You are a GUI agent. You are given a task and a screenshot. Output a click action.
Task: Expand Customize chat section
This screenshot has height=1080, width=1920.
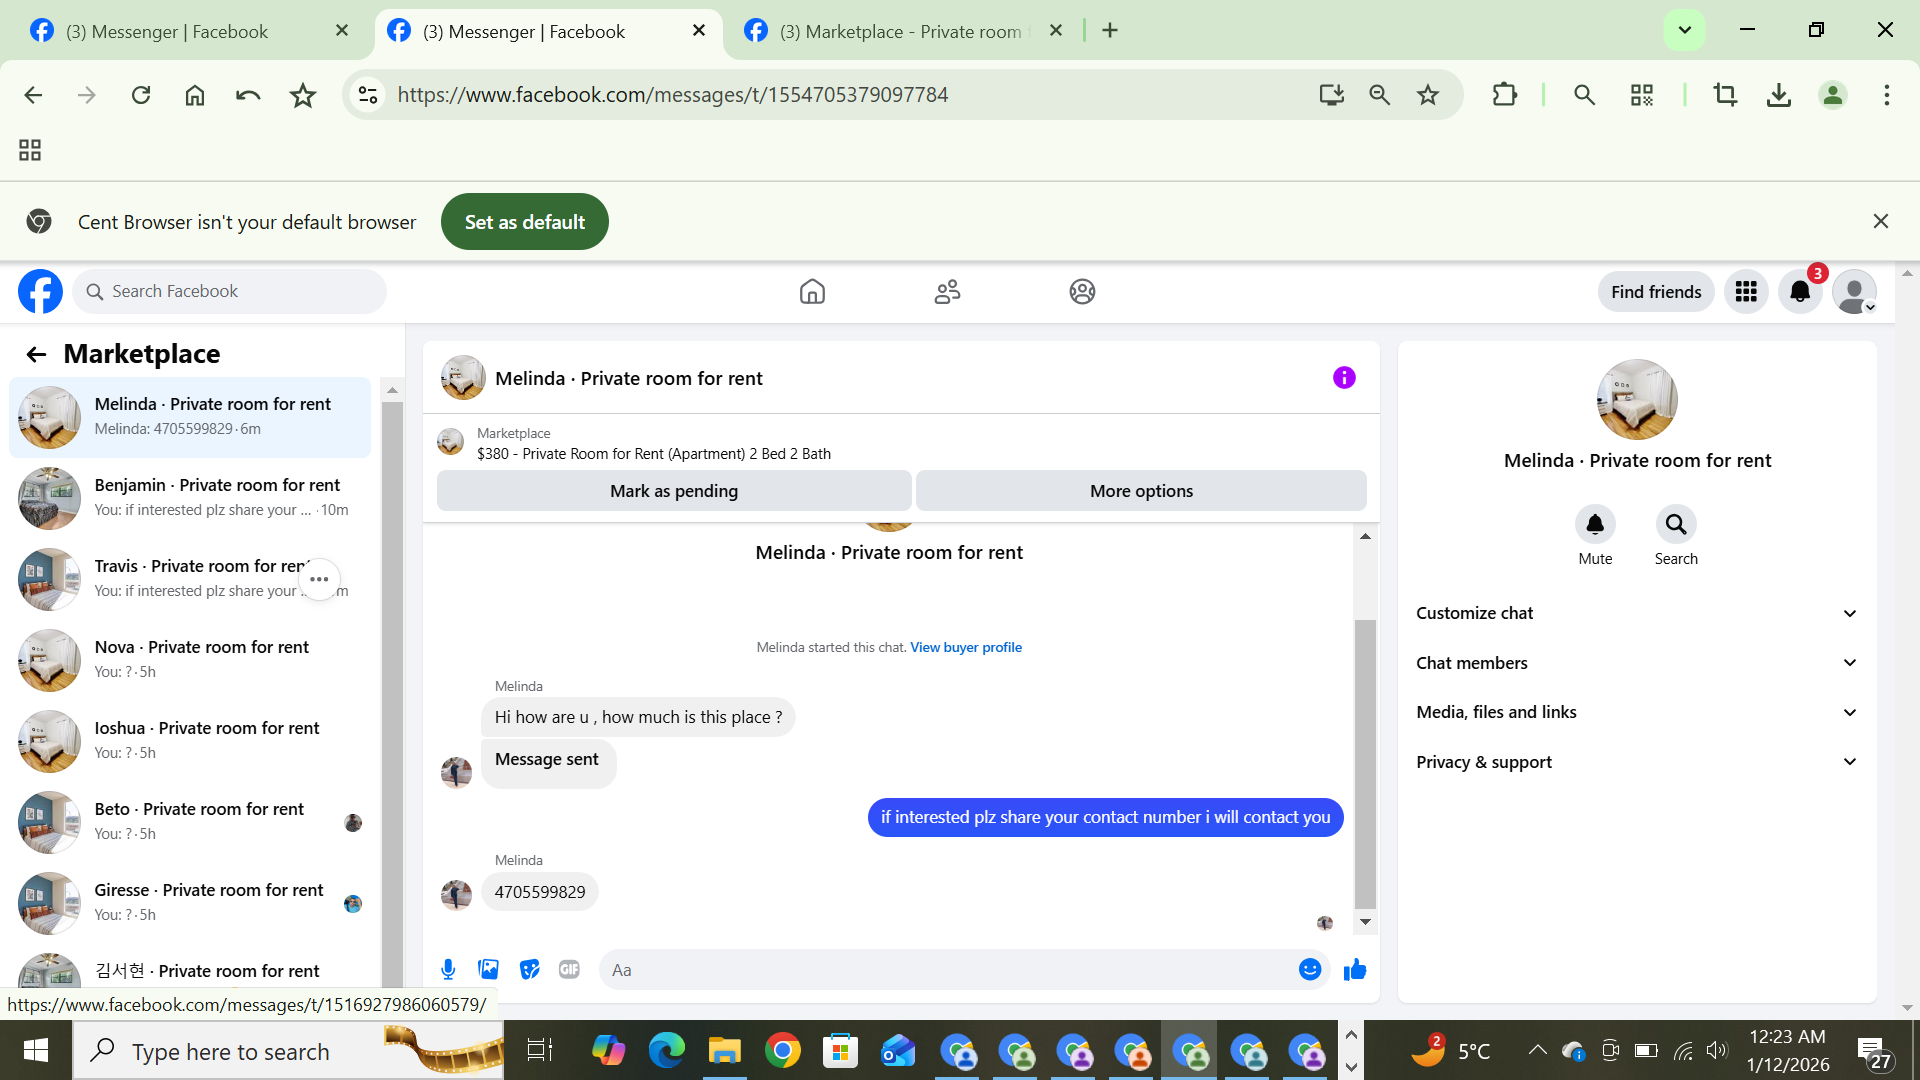tap(1637, 613)
